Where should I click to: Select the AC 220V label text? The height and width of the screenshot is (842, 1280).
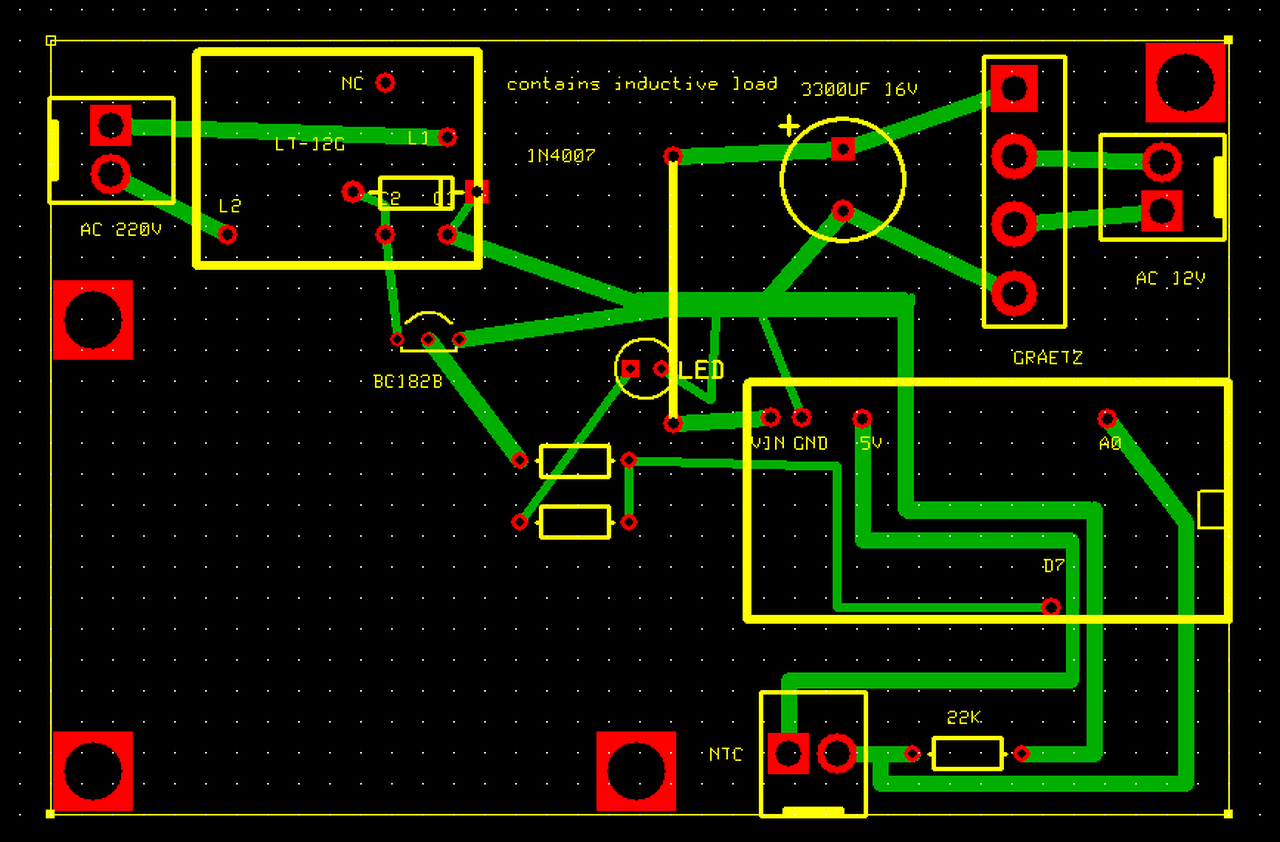click(x=120, y=230)
